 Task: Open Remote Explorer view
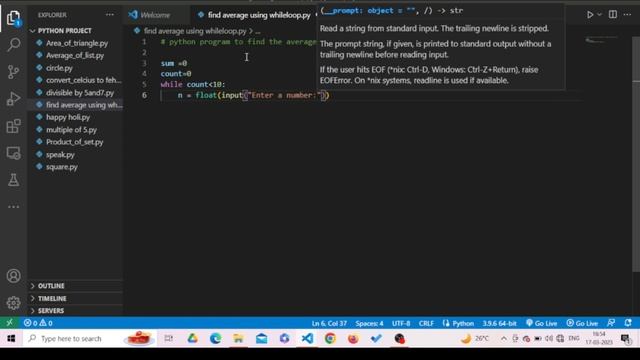click(x=13, y=153)
